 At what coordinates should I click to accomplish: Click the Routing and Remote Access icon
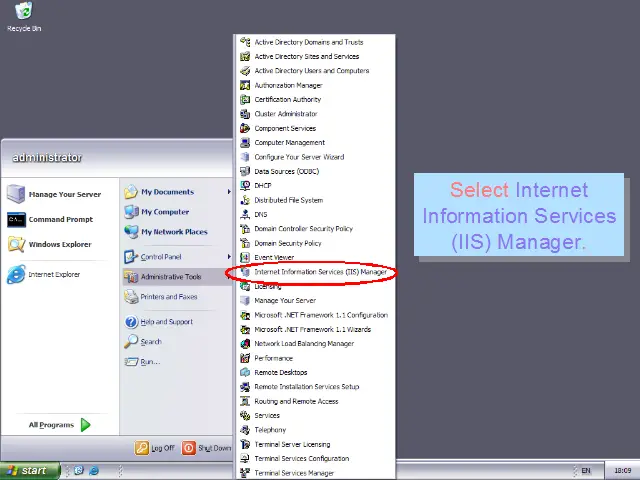pyautogui.click(x=245, y=401)
